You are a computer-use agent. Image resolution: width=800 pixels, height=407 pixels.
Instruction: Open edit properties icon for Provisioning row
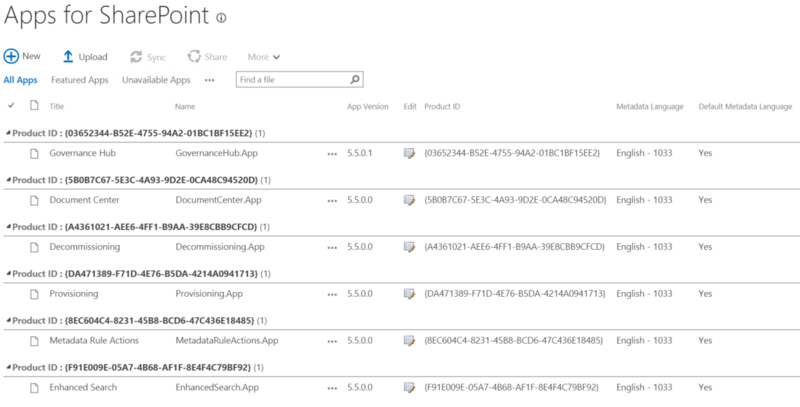tap(409, 294)
